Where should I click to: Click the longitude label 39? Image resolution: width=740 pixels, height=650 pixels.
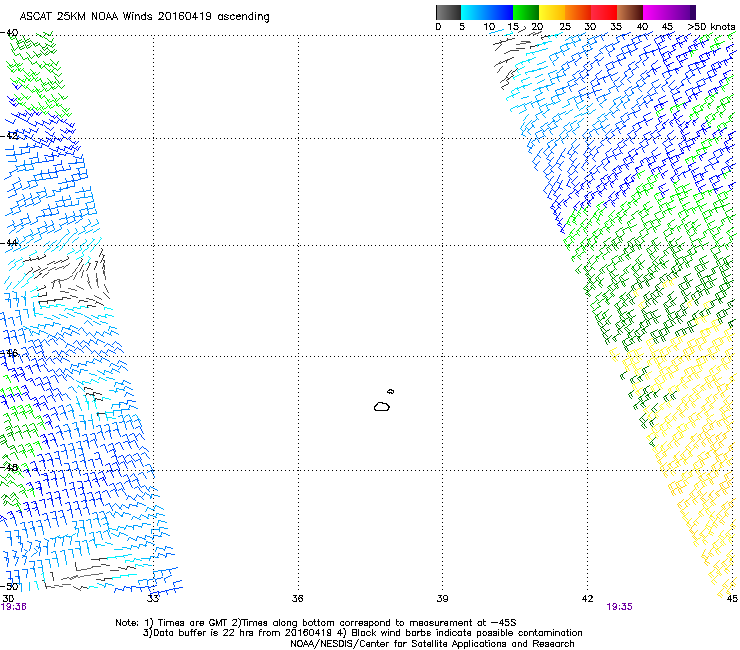pyautogui.click(x=442, y=599)
